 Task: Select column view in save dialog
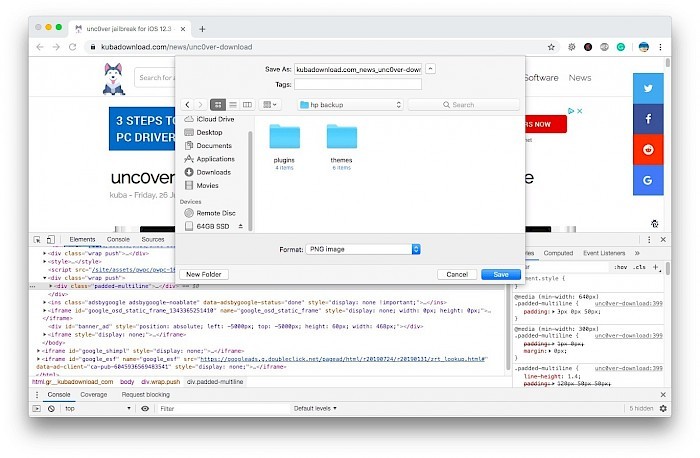(x=247, y=104)
